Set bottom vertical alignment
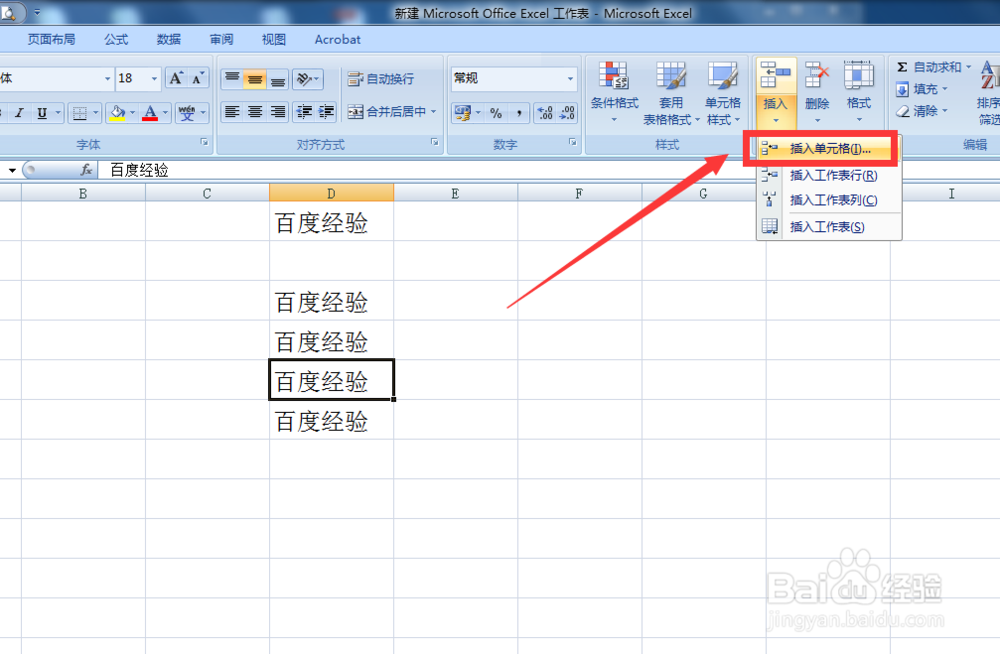Image resolution: width=1000 pixels, height=654 pixels. 277,78
